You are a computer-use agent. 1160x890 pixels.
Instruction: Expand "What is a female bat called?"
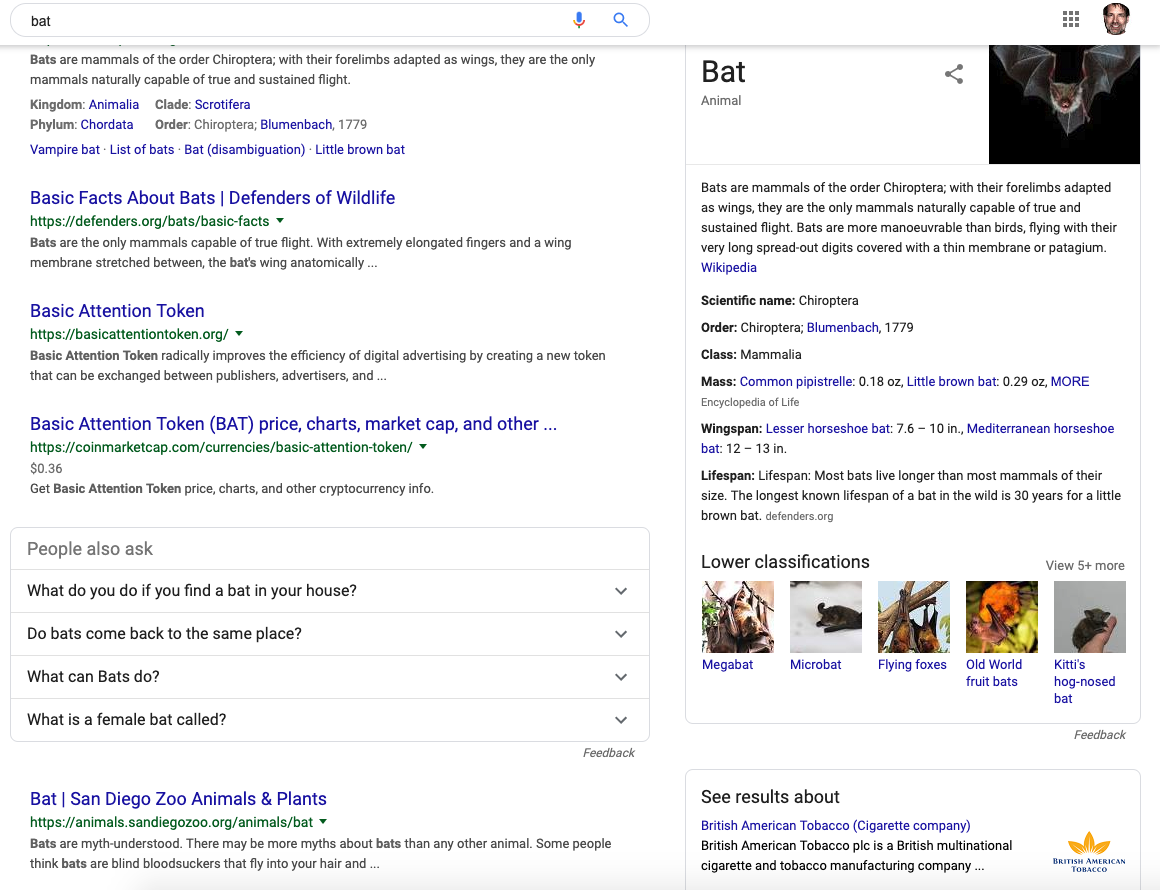[x=330, y=720]
